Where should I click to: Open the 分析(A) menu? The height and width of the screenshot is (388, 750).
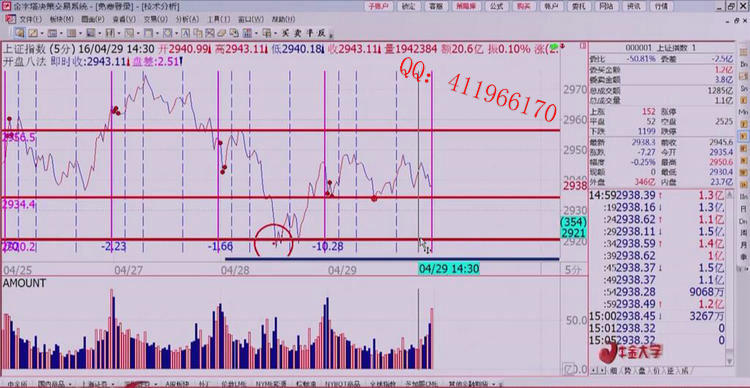click(x=187, y=20)
